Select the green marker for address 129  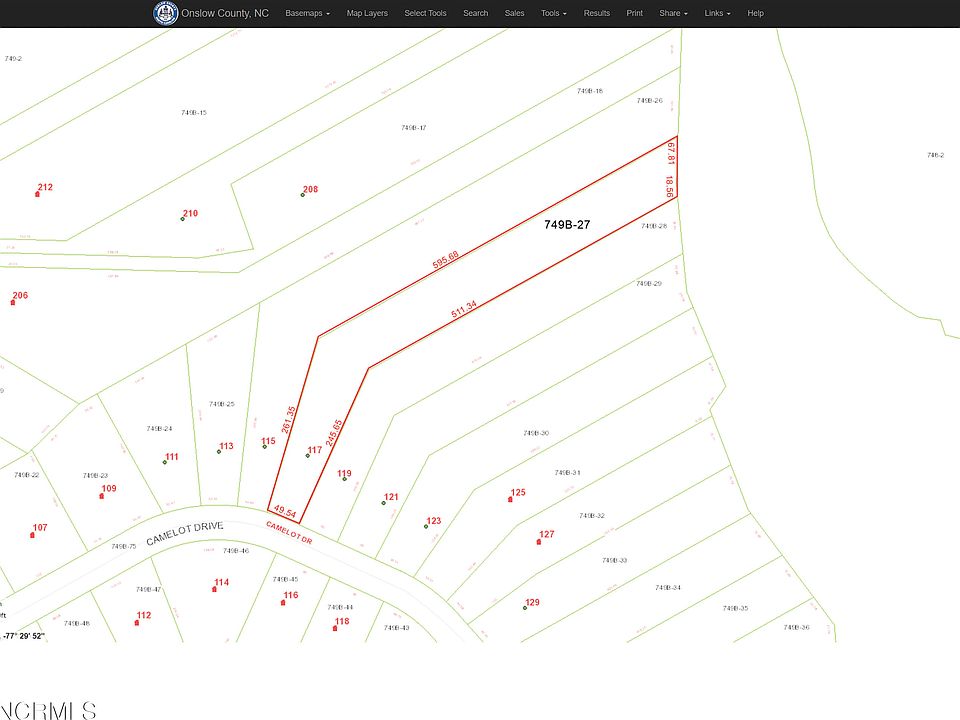point(525,608)
